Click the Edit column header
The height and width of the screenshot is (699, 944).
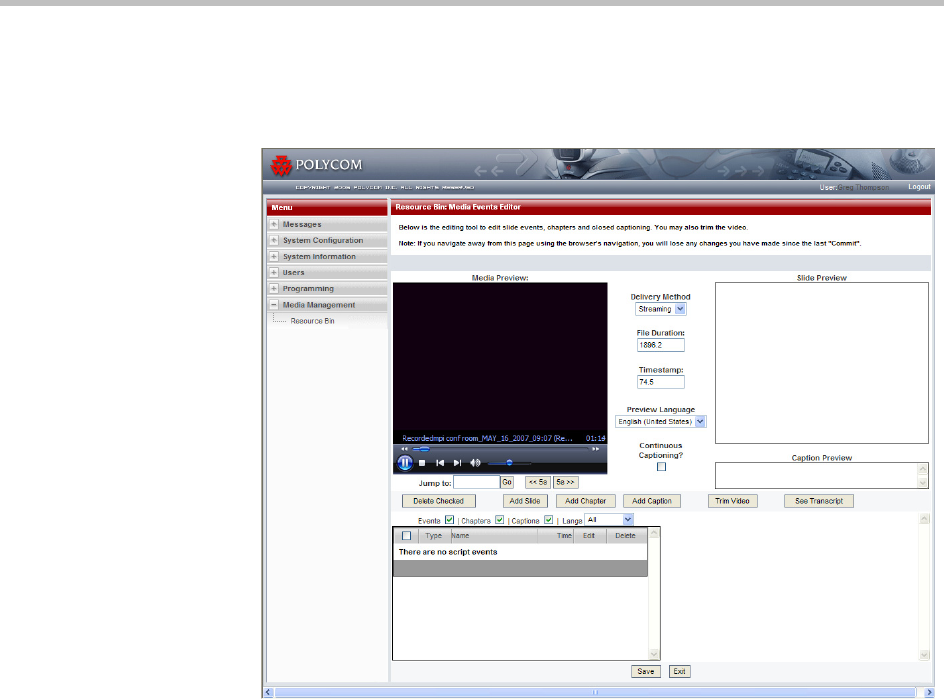coord(589,535)
